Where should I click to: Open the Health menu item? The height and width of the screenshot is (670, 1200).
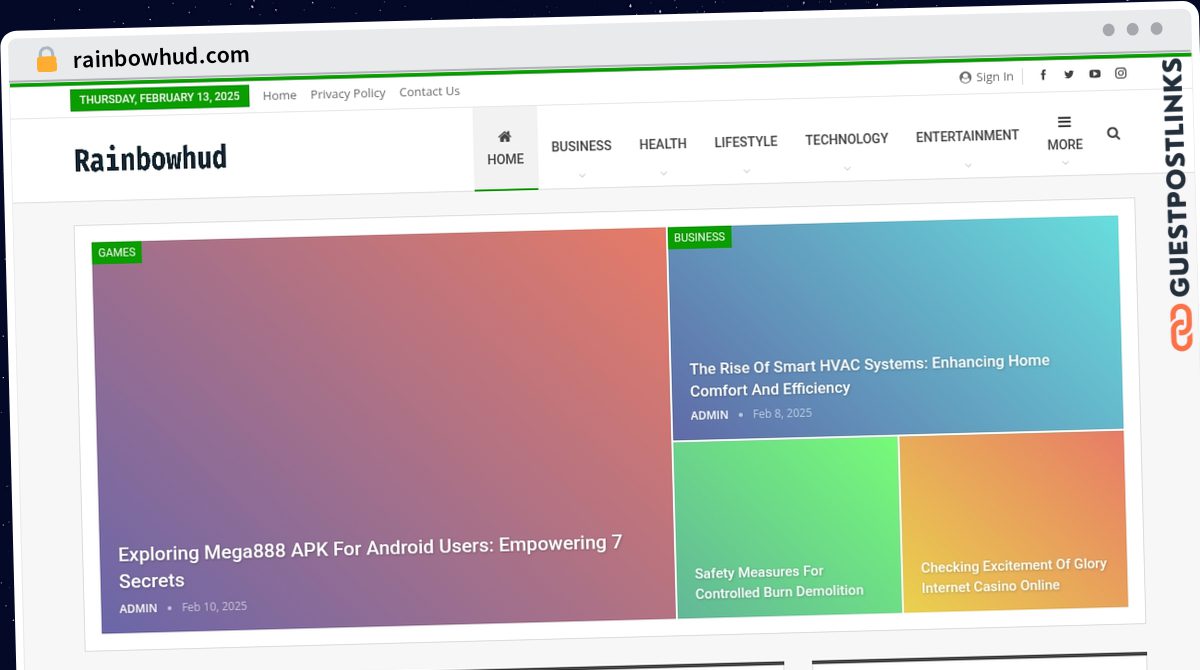tap(663, 144)
